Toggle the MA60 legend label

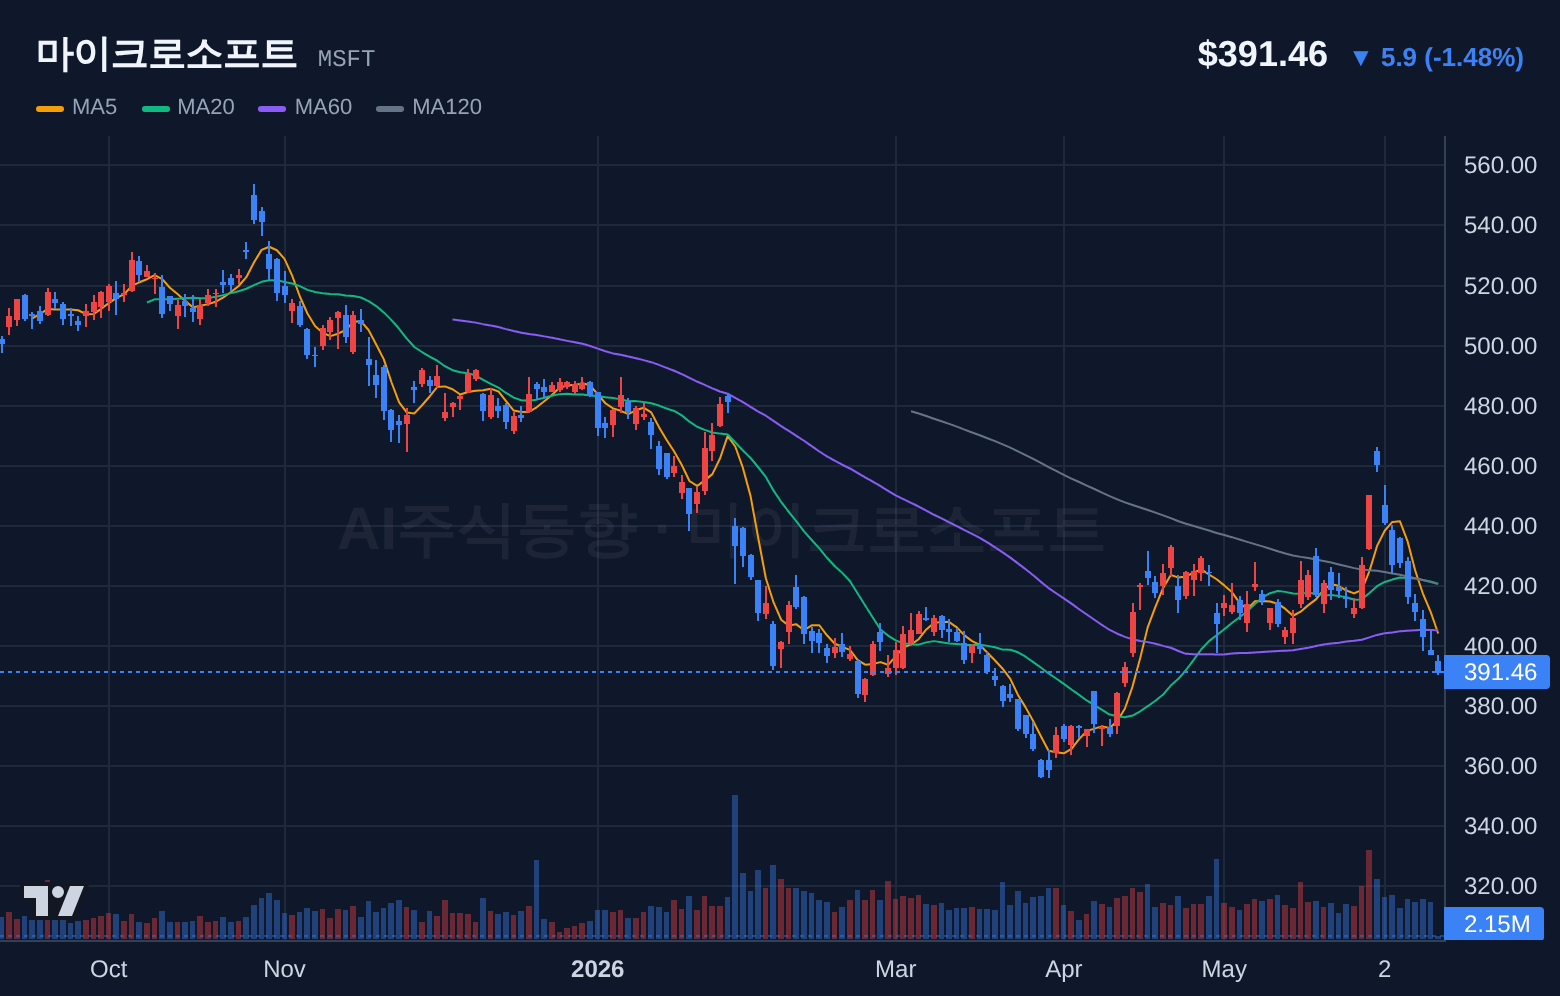tap(324, 107)
